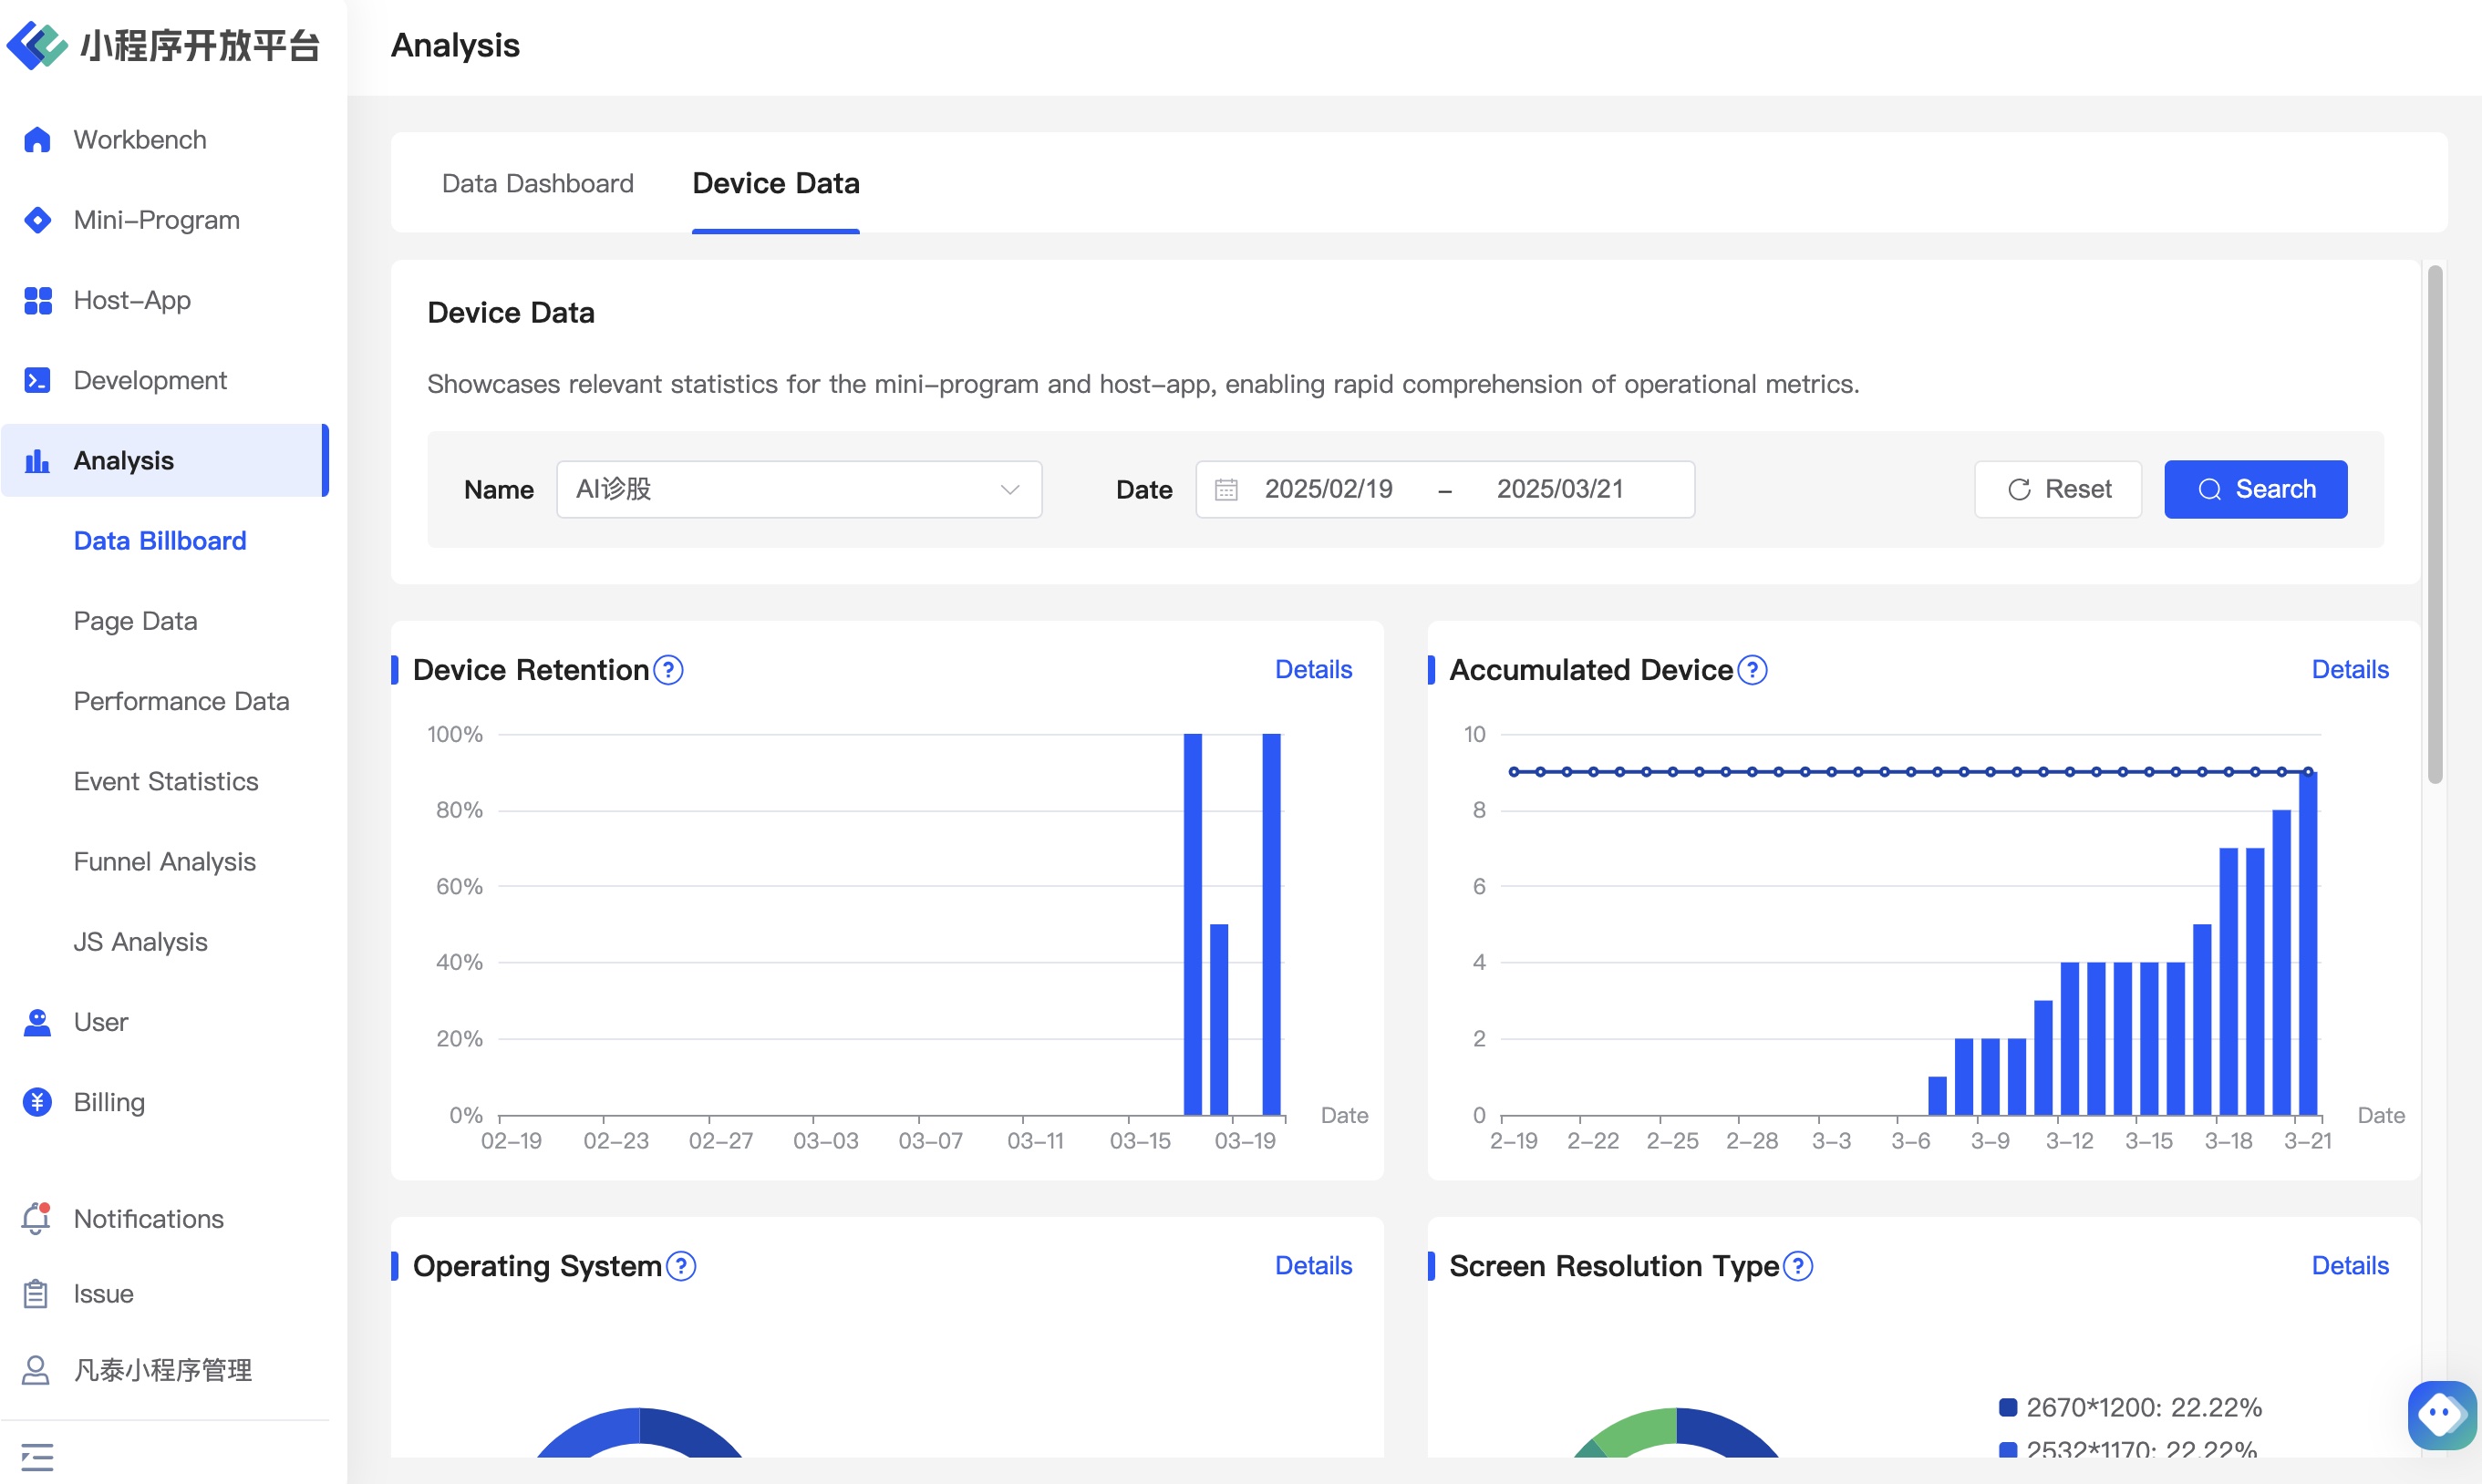
Task: Click the start date 2025/02/19 field
Action: tap(1329, 489)
